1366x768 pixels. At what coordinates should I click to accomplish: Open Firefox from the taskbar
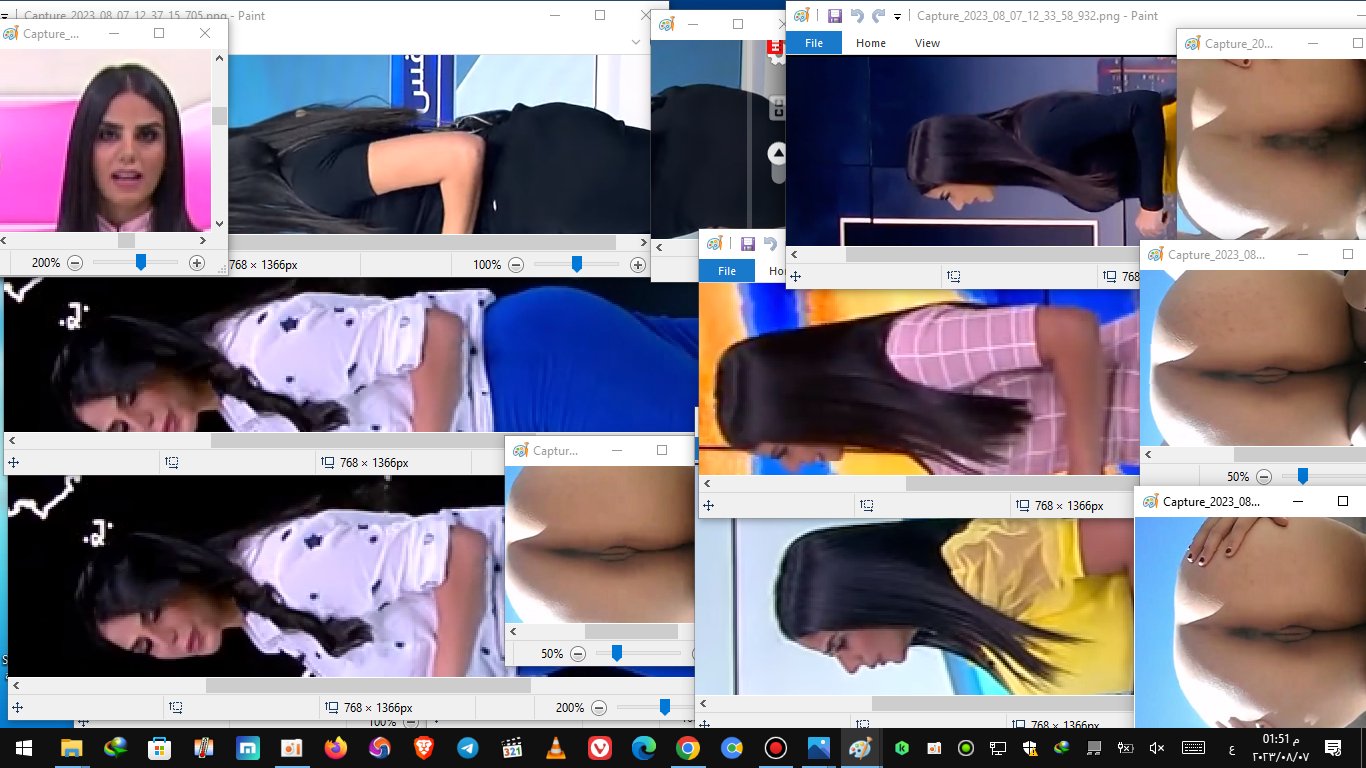point(336,748)
